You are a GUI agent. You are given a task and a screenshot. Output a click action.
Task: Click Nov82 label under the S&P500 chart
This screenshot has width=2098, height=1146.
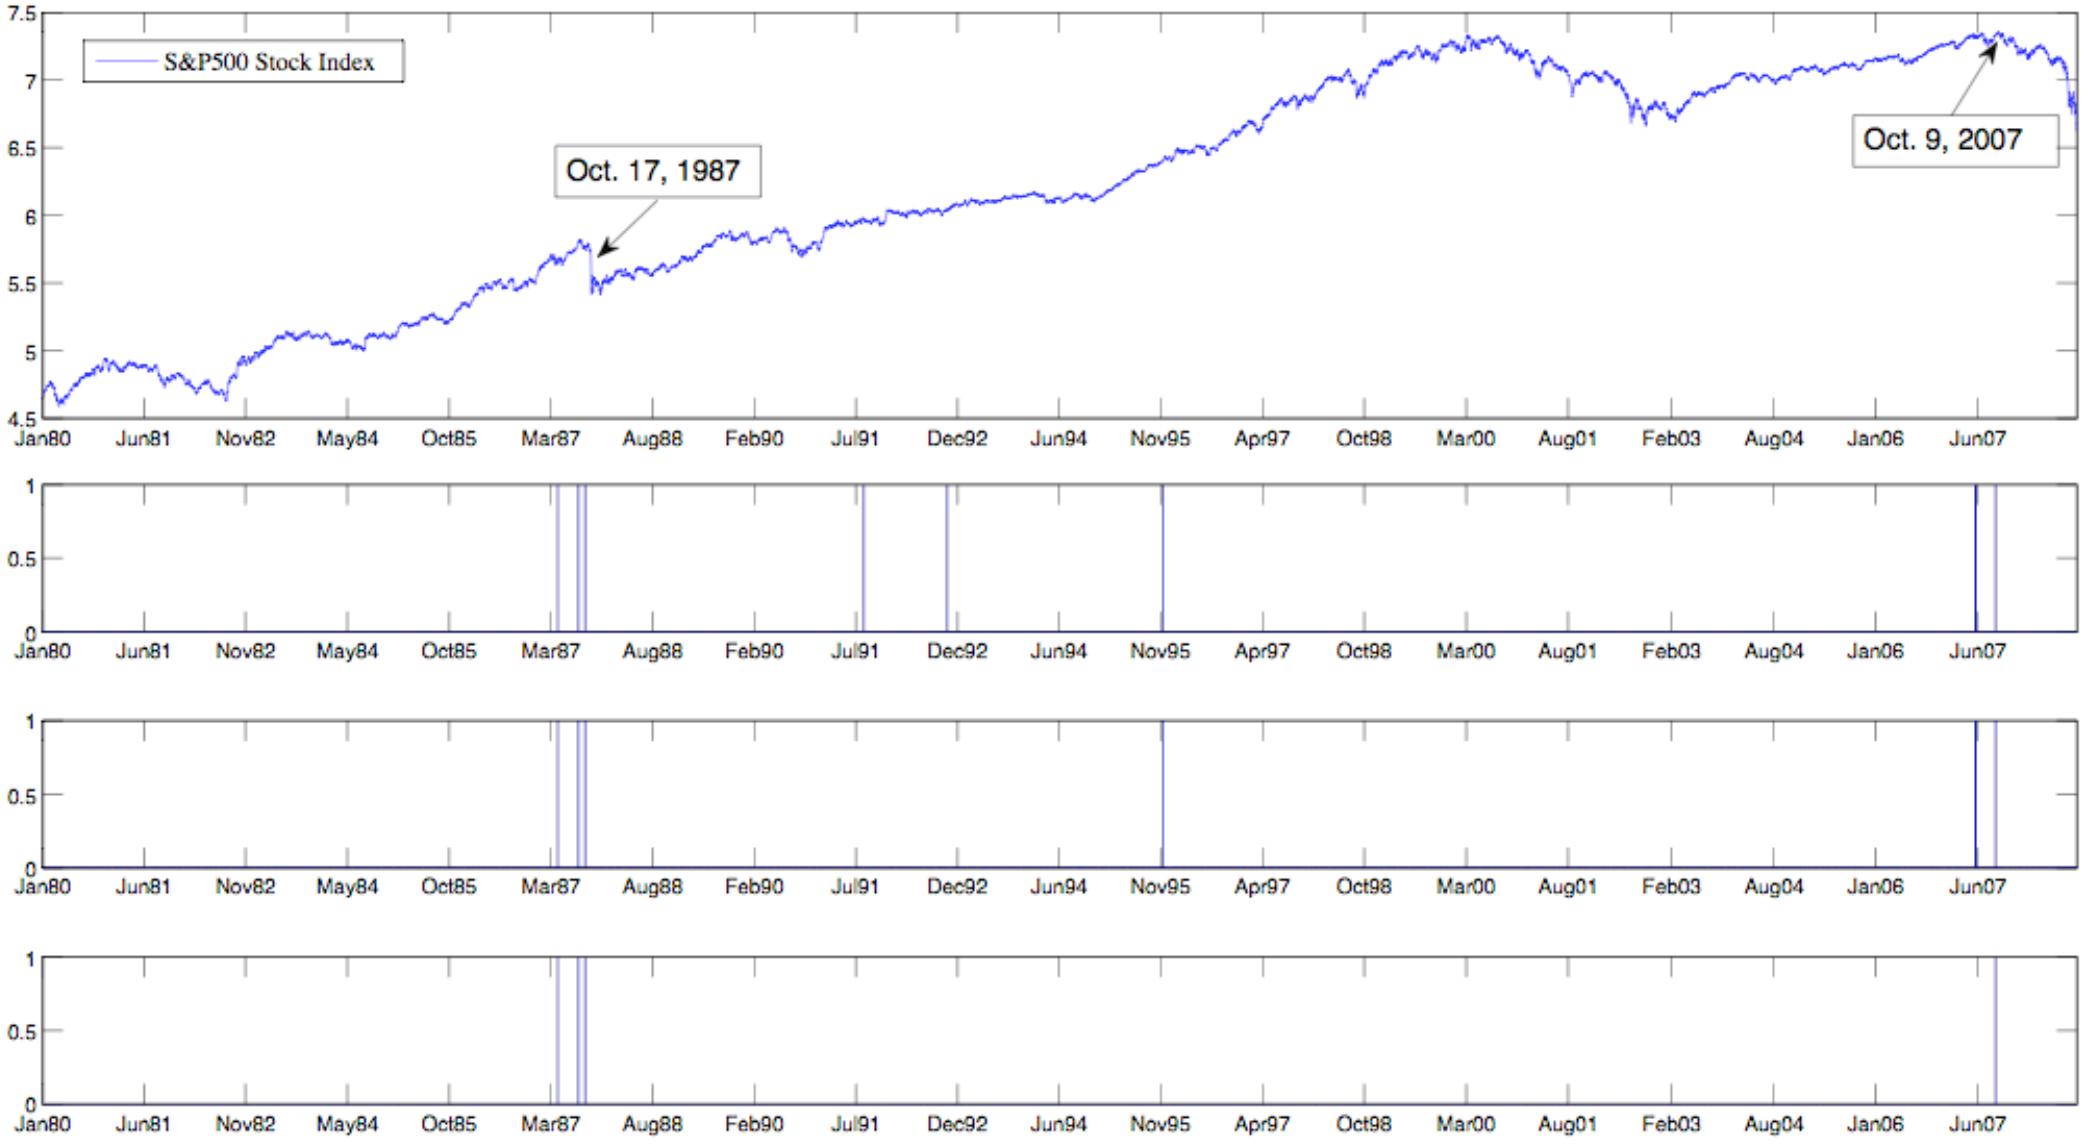click(x=246, y=438)
